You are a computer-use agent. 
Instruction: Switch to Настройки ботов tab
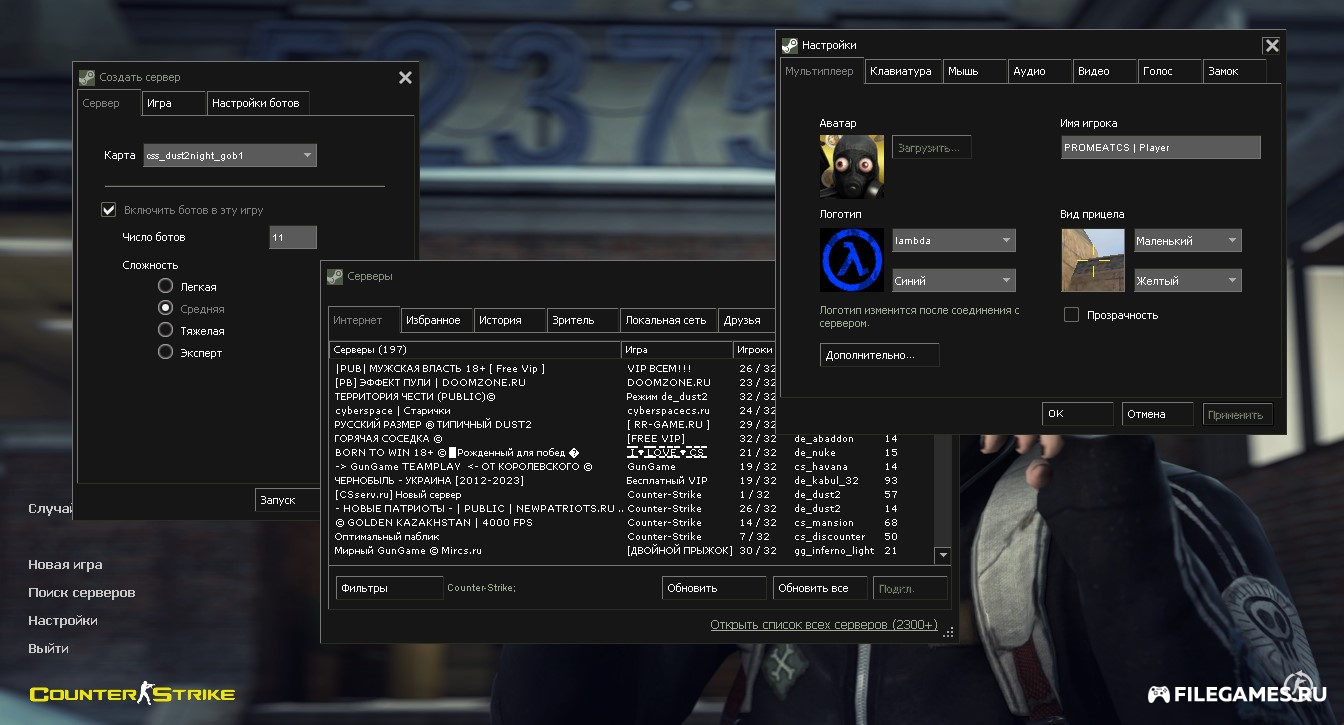[x=259, y=103]
